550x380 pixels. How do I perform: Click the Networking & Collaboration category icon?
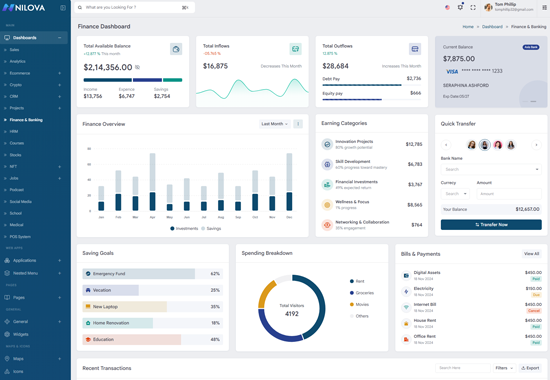pos(327,225)
